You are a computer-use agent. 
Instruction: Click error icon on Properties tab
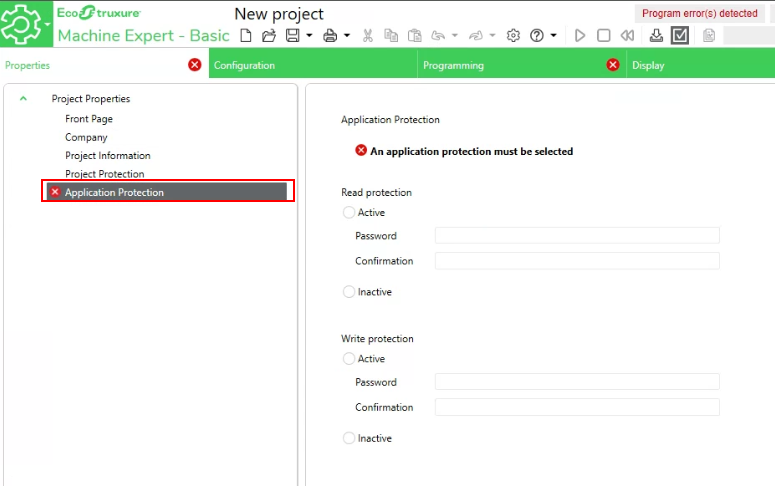(x=195, y=65)
